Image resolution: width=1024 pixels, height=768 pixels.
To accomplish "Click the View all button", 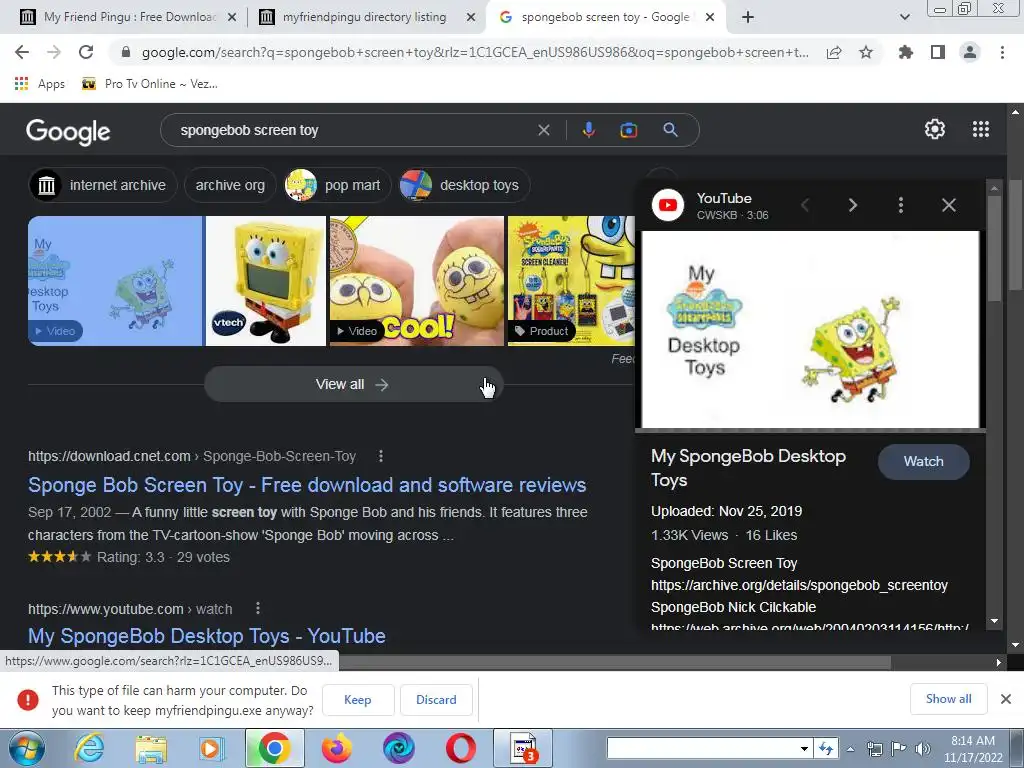I will click(x=353, y=385).
